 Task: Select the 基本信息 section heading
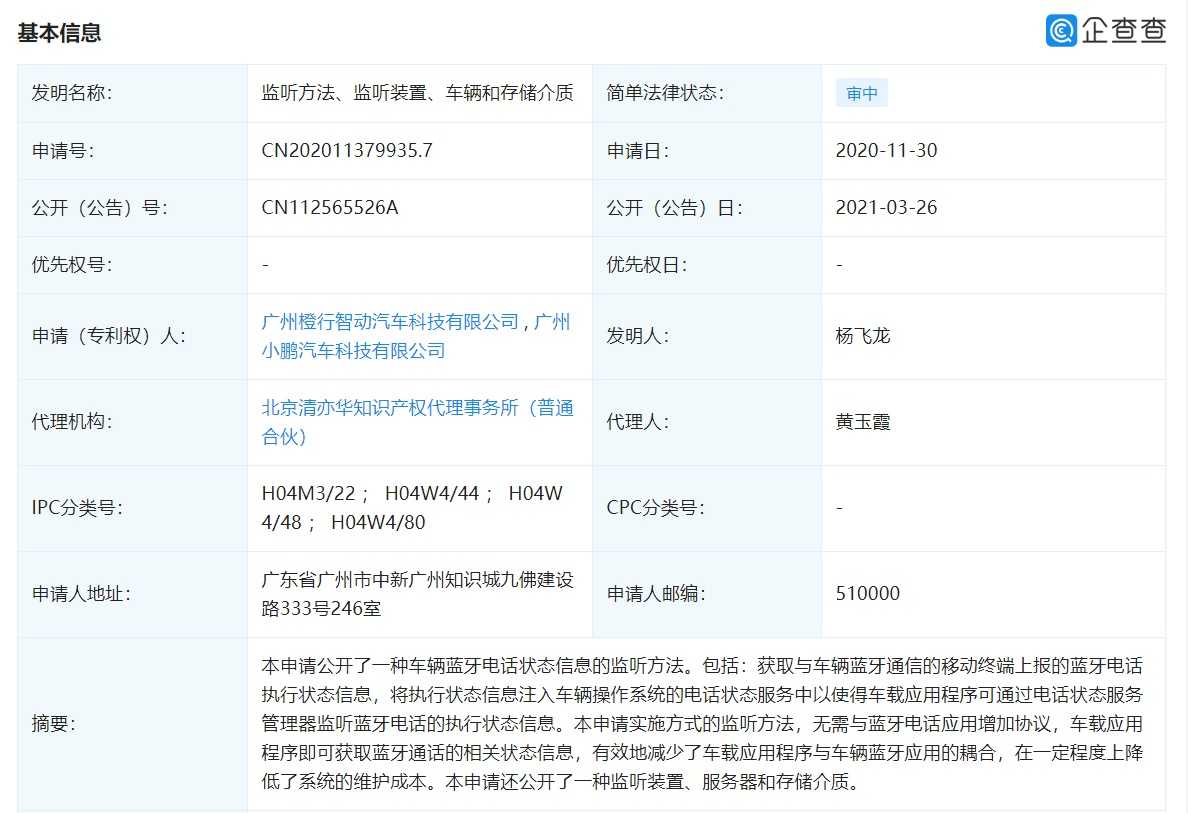coord(59,33)
